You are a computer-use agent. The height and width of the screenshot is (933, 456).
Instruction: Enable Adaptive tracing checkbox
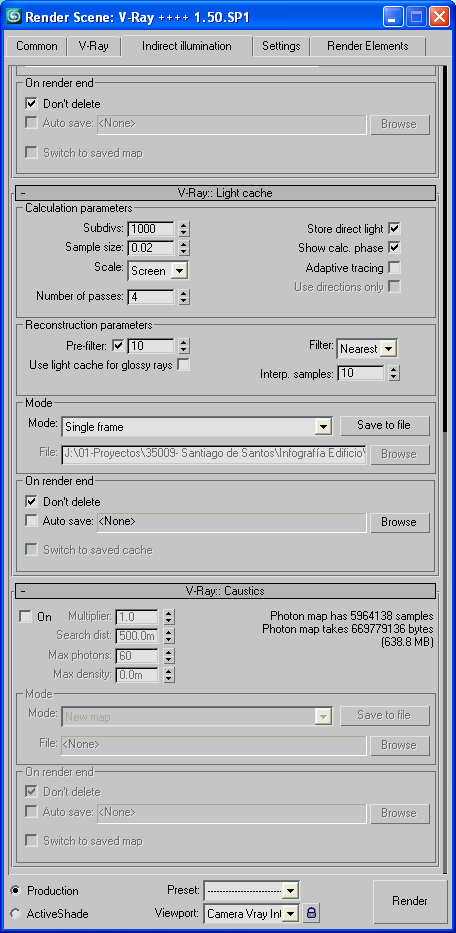[x=394, y=267]
